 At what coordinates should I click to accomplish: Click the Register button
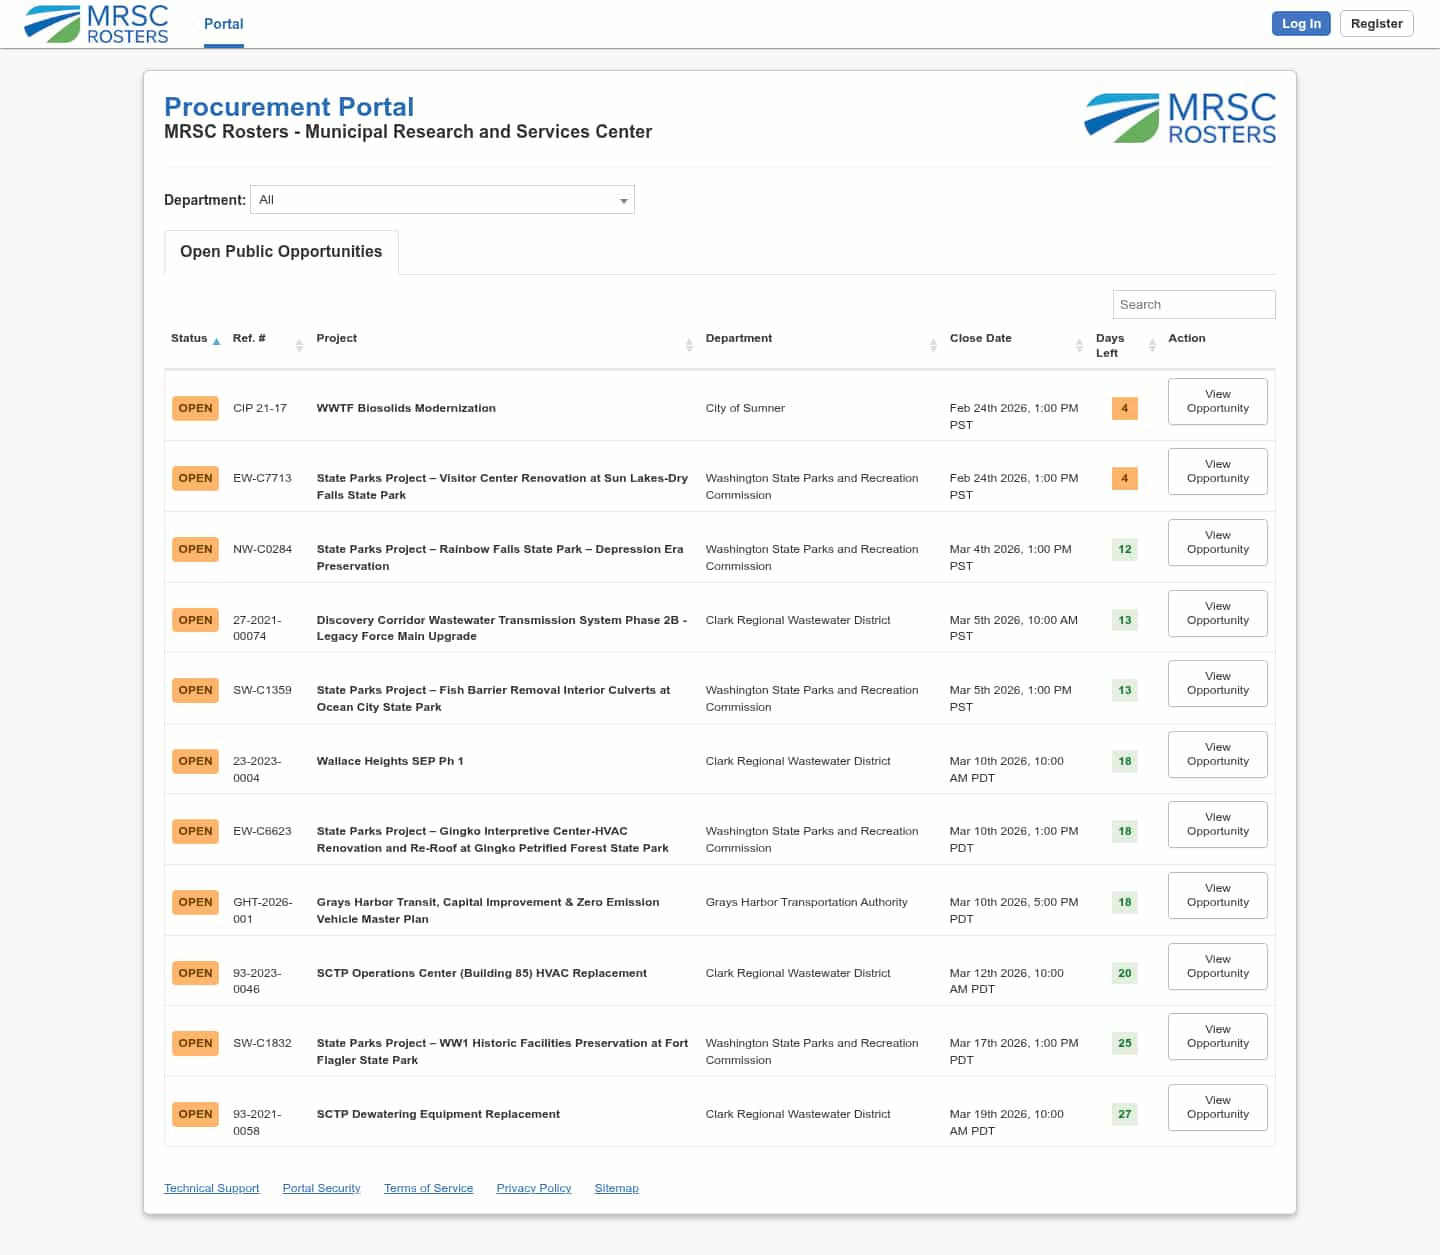pos(1376,24)
